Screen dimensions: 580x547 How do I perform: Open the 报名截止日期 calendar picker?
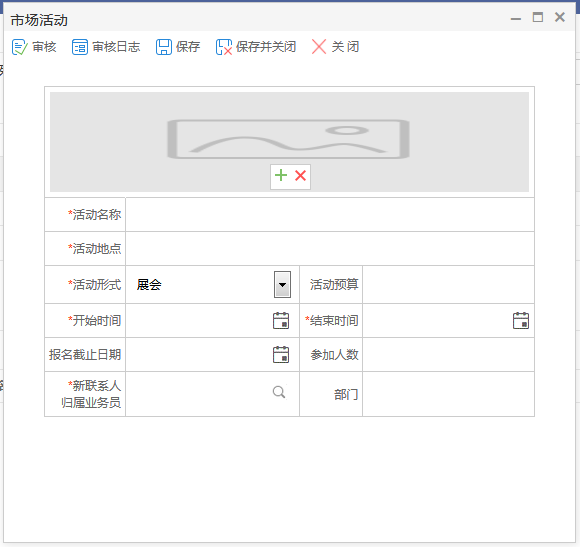281,355
